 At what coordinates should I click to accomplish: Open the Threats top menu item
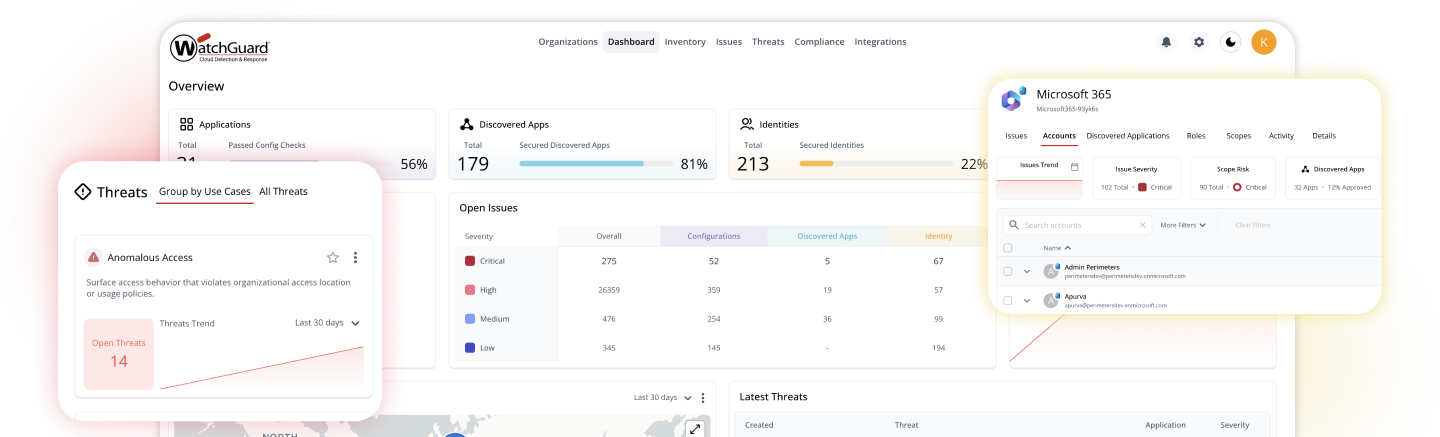[x=768, y=42]
